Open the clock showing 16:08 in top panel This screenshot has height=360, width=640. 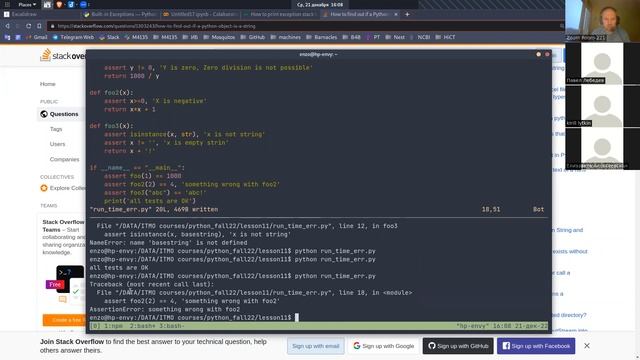[320, 4]
